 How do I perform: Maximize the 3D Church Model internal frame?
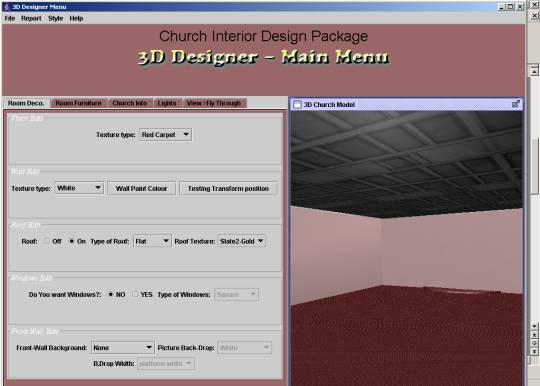coord(516,104)
